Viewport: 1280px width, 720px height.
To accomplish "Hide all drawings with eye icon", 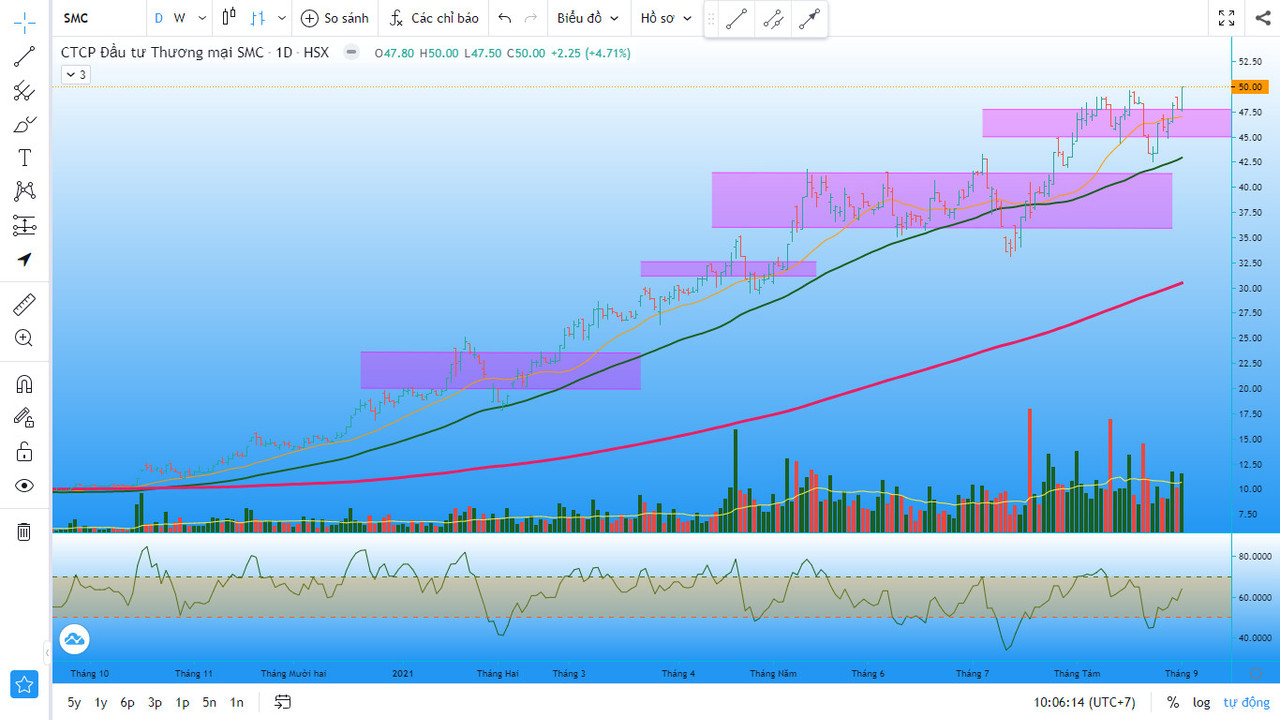I will click(x=24, y=486).
